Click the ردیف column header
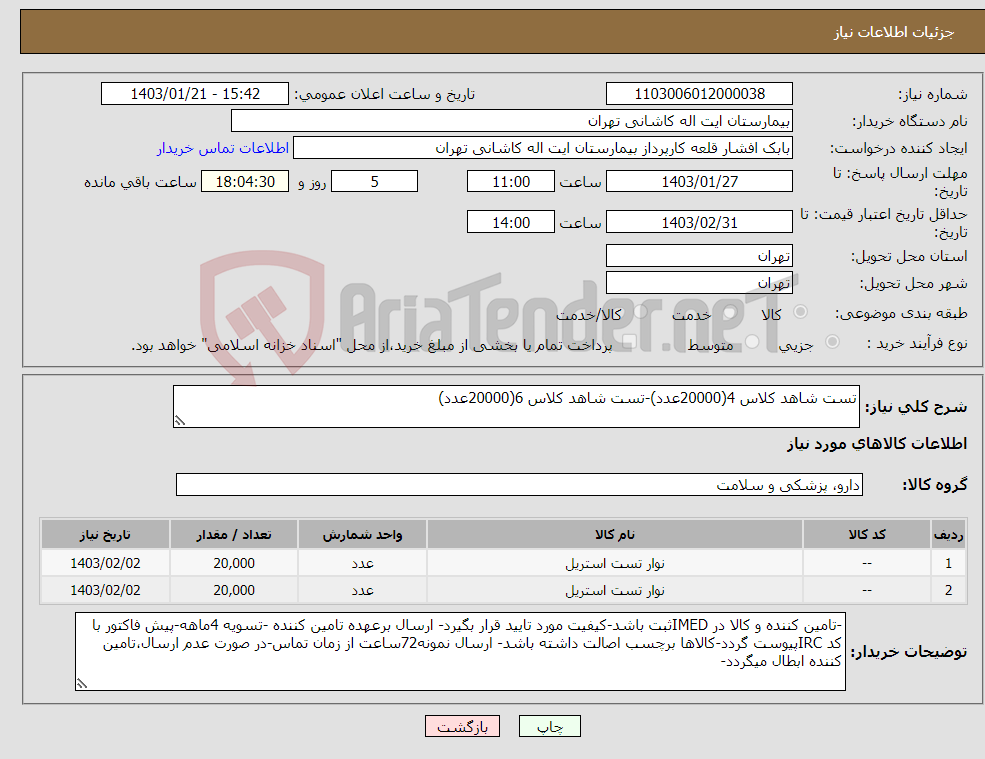 [948, 534]
